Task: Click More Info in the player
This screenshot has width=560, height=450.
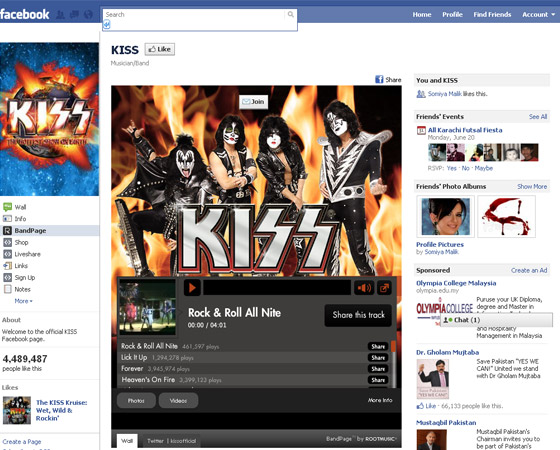Action: pyautogui.click(x=380, y=400)
